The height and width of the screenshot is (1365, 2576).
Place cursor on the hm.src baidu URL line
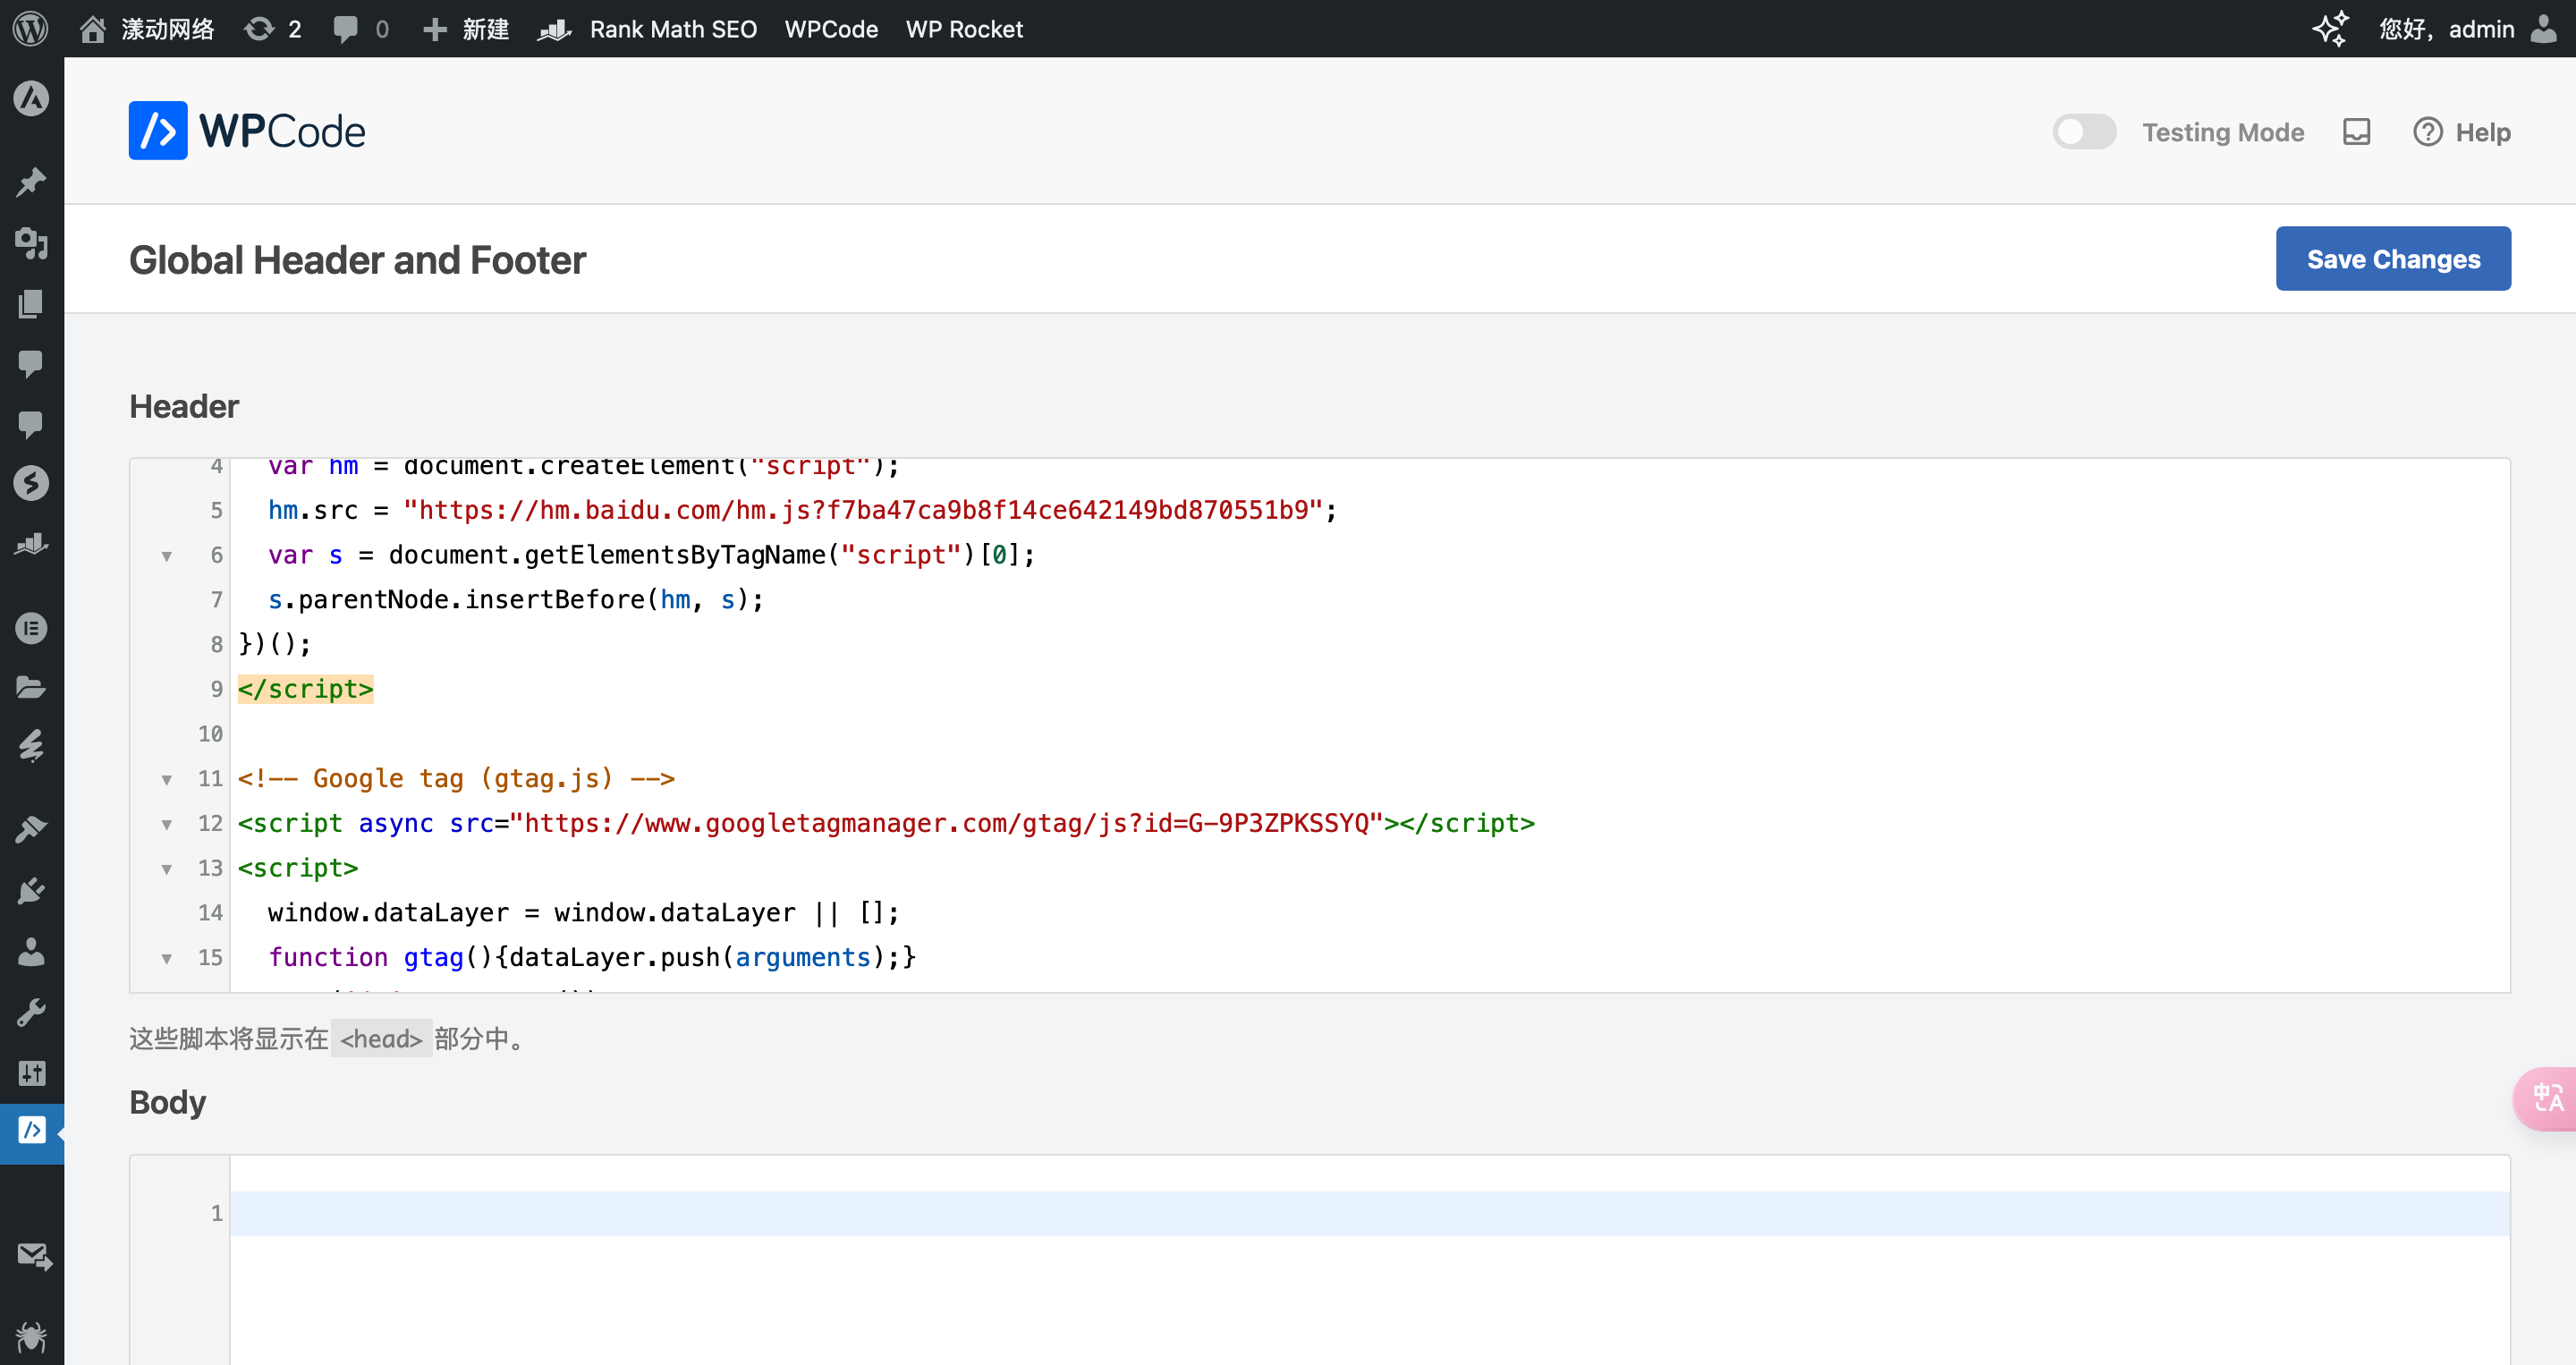[802, 510]
